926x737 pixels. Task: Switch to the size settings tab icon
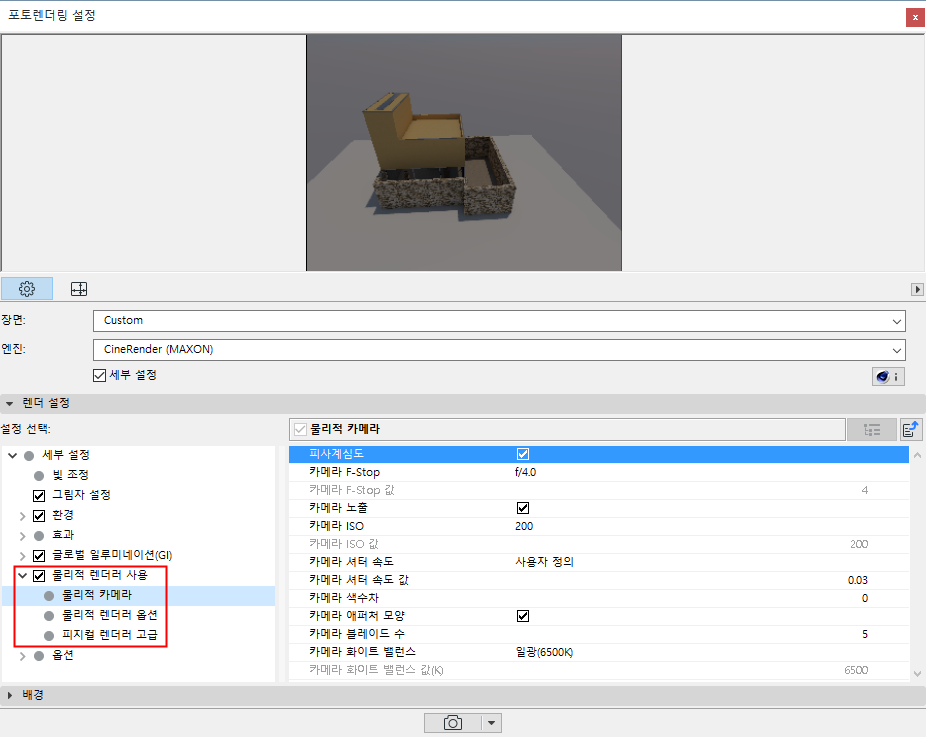79,289
